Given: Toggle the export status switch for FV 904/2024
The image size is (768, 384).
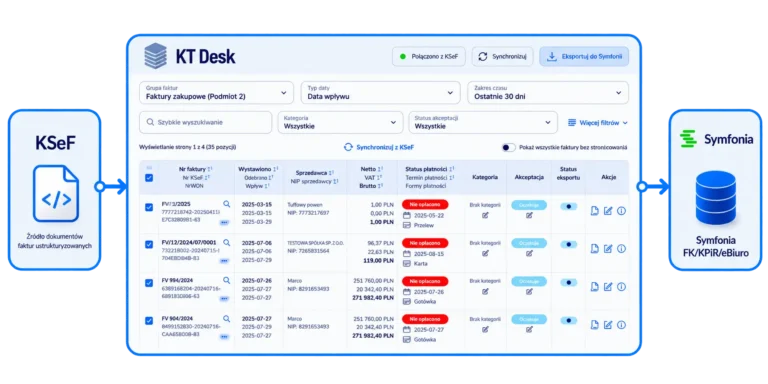Looking at the screenshot, I should pos(568,320).
